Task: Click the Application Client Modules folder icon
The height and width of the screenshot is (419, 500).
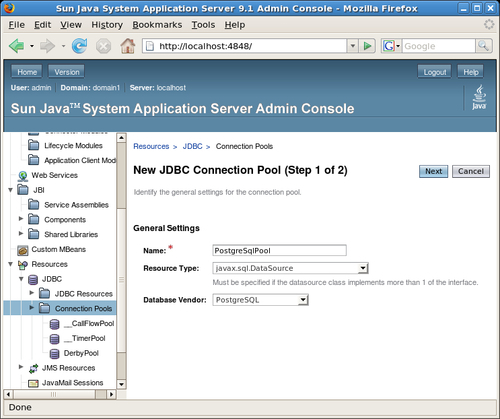Action: [x=33, y=160]
